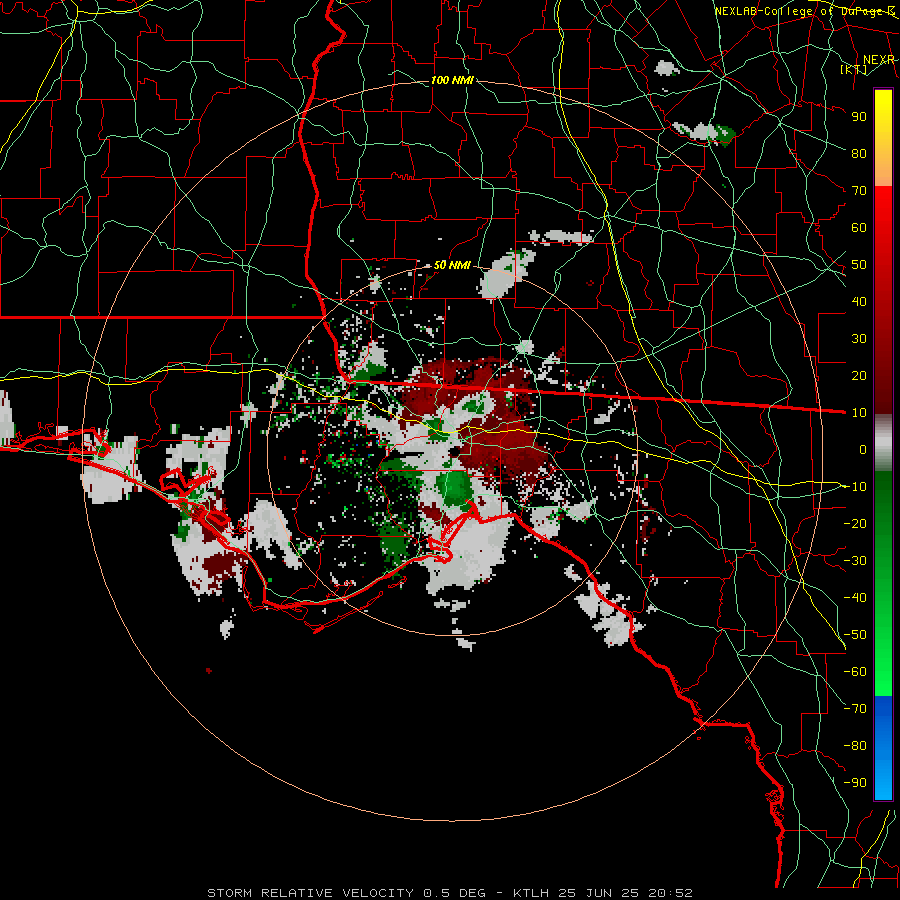
Task: Click the -40 value on velocity scale
Action: [x=855, y=598]
